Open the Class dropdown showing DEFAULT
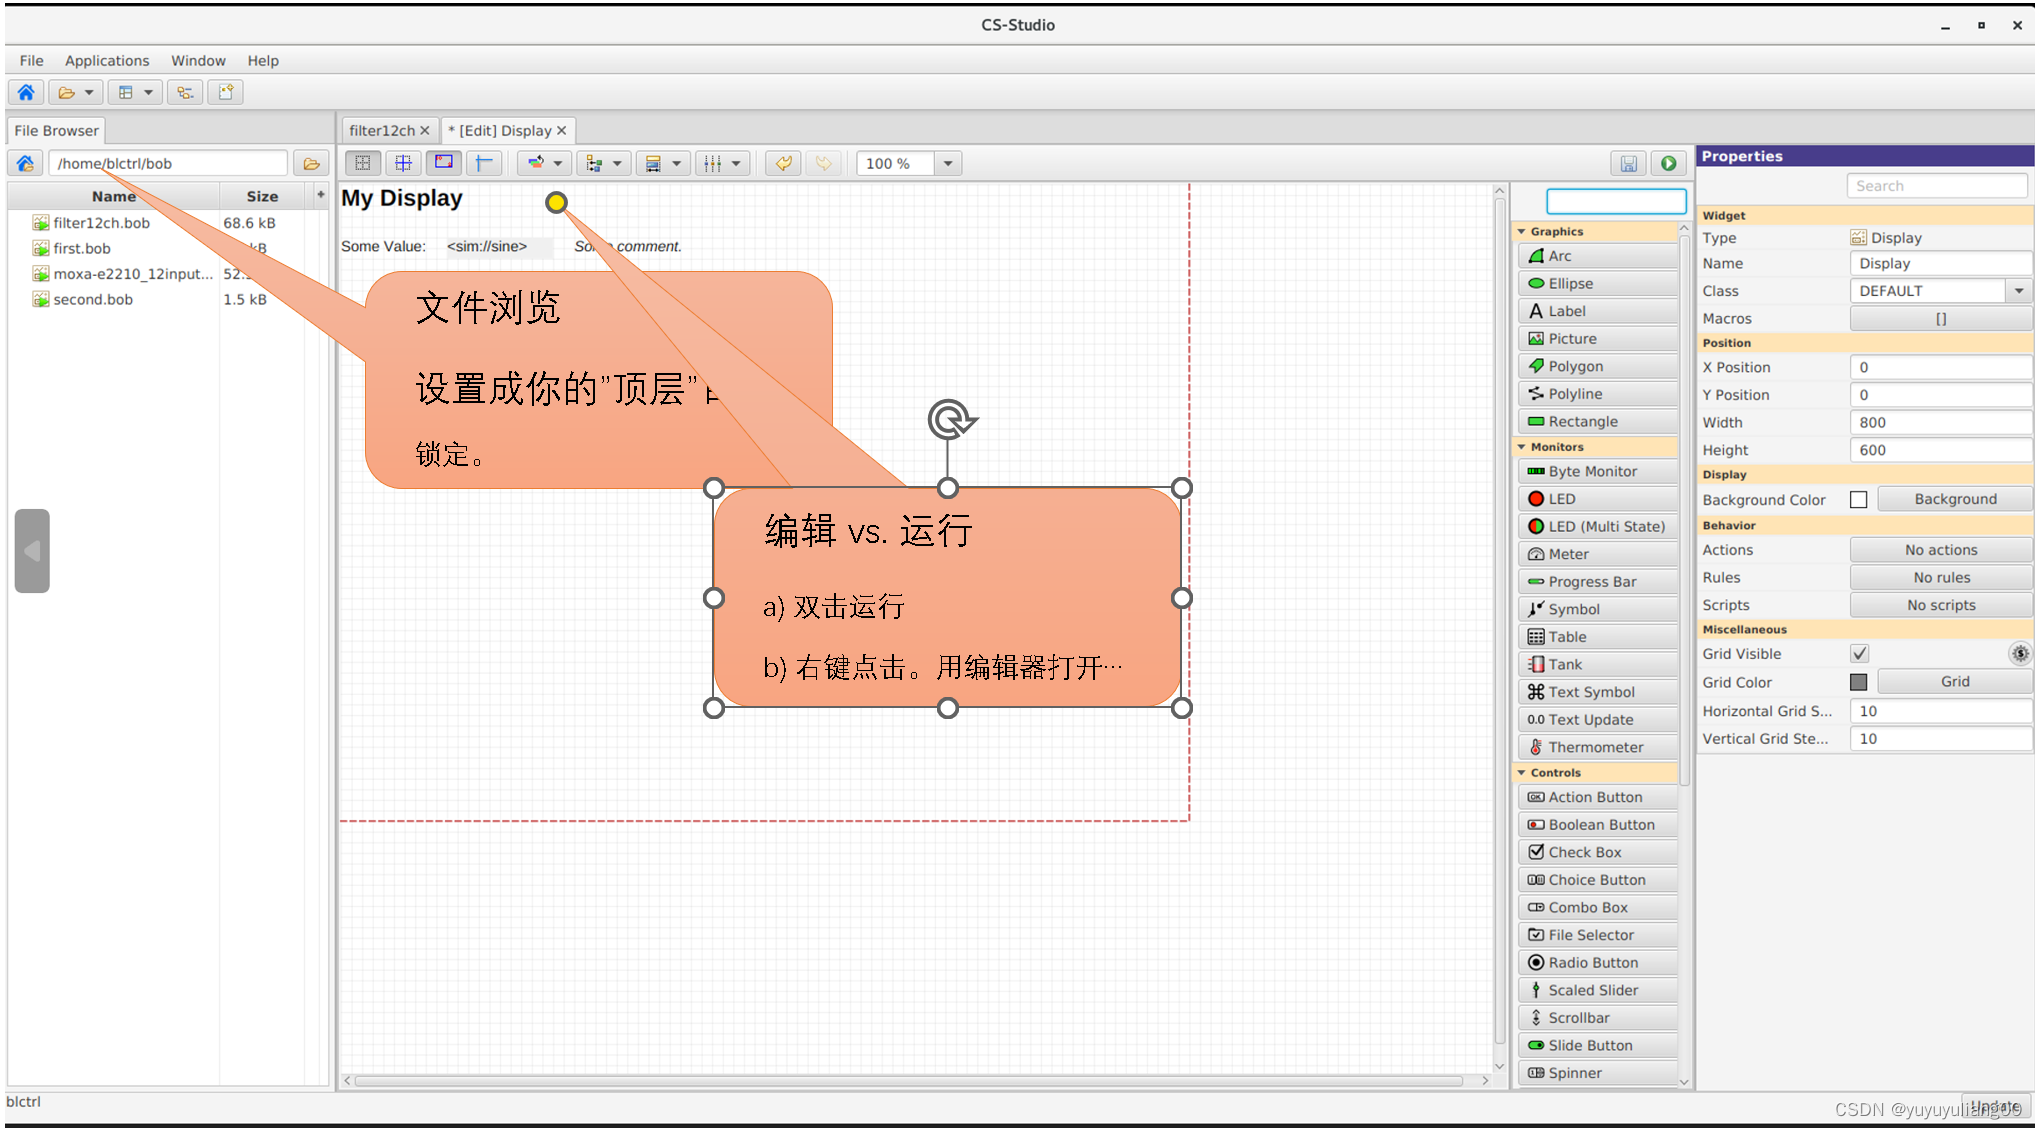Viewport: 2037px width, 1129px height. (2017, 290)
